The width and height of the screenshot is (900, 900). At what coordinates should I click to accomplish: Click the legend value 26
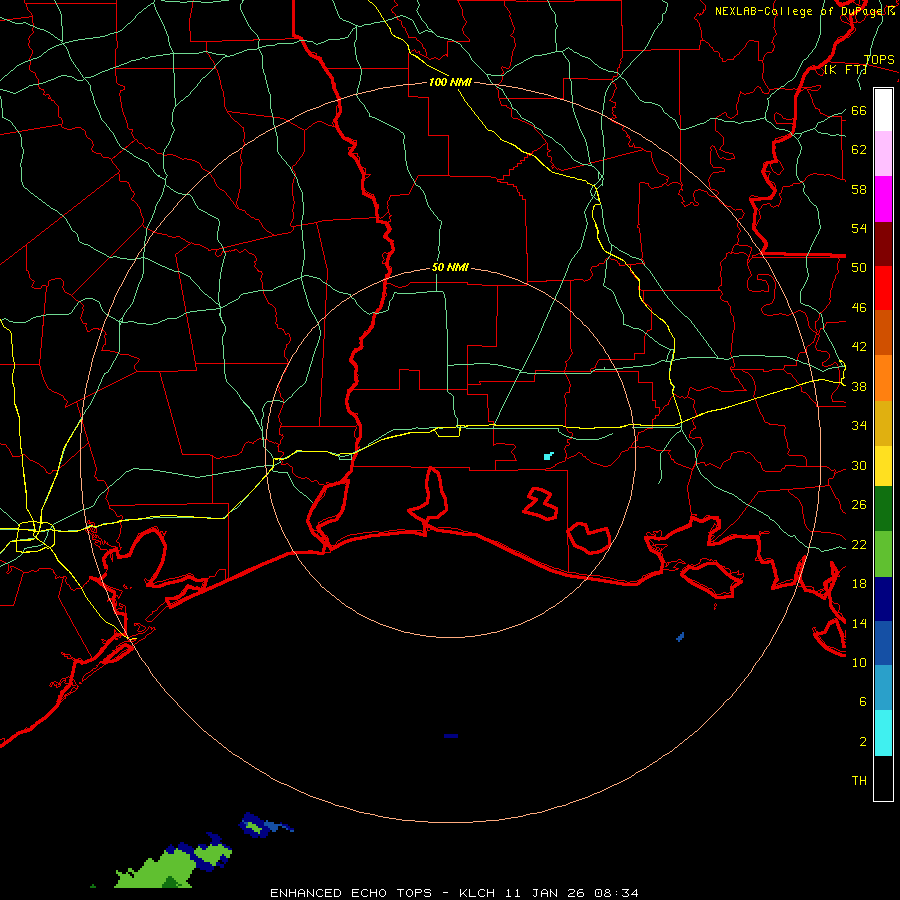click(x=859, y=505)
